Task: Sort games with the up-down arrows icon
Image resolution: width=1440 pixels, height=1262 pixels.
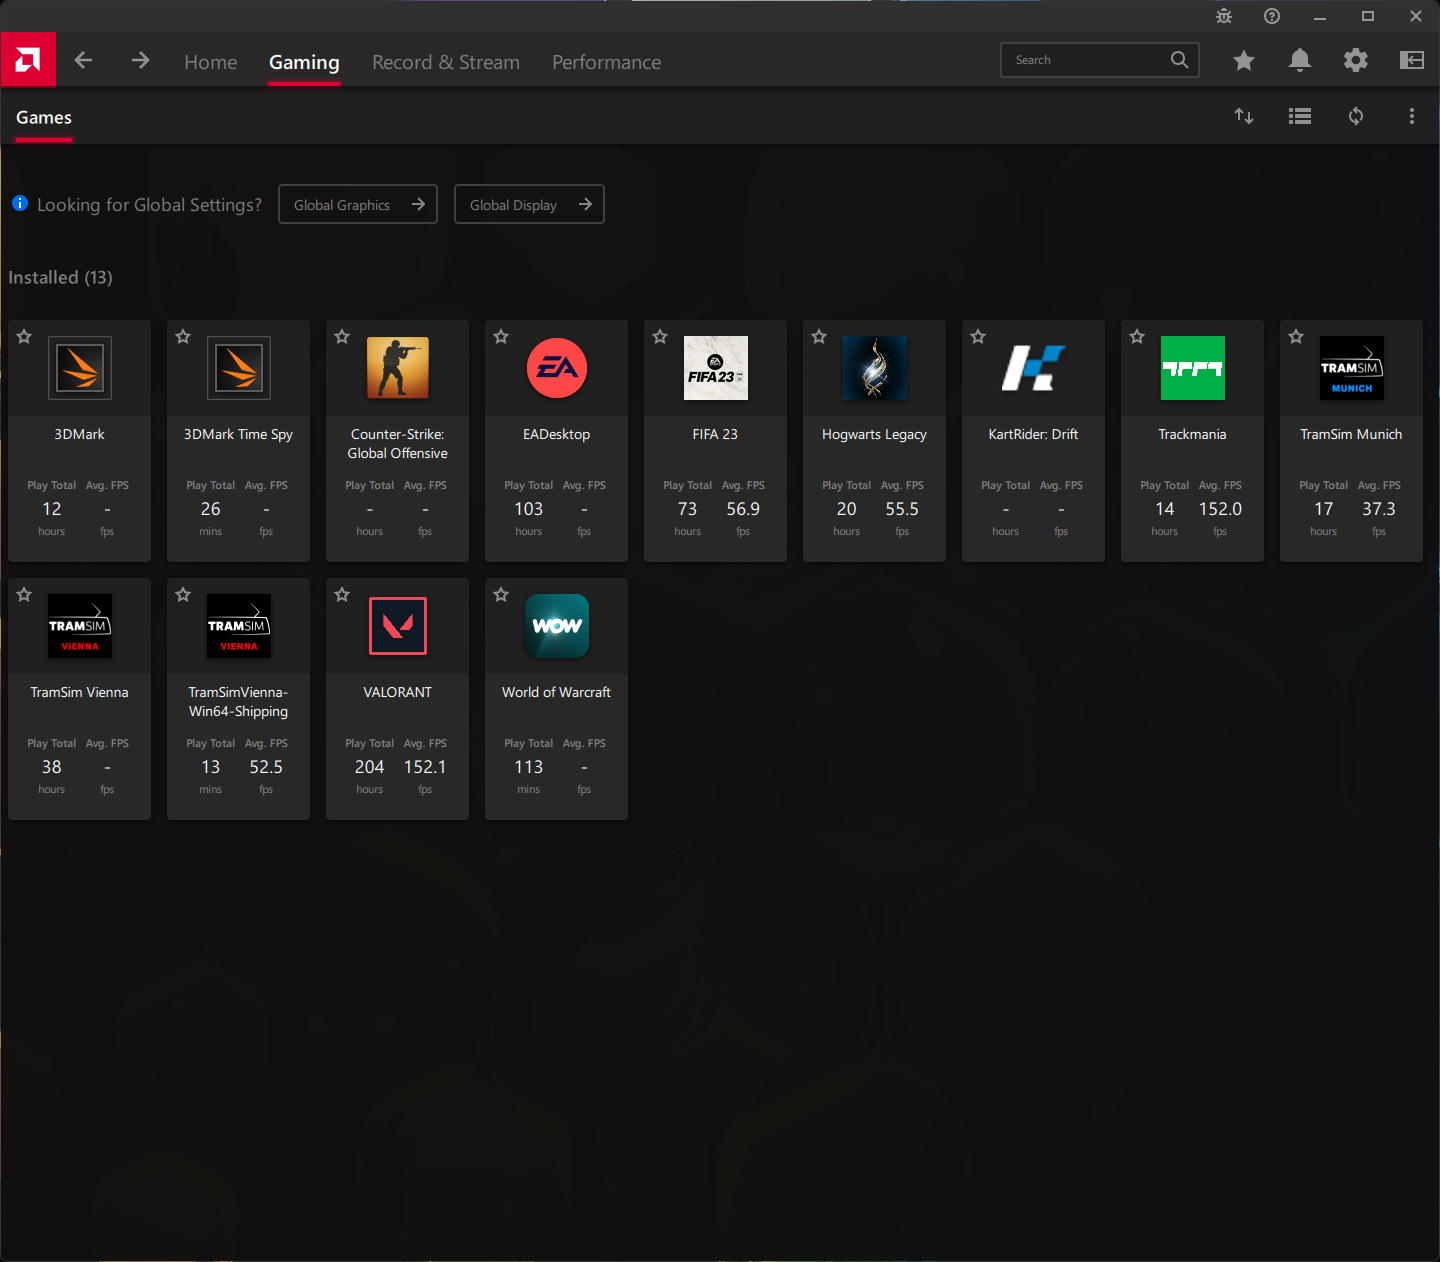Action: pos(1244,116)
